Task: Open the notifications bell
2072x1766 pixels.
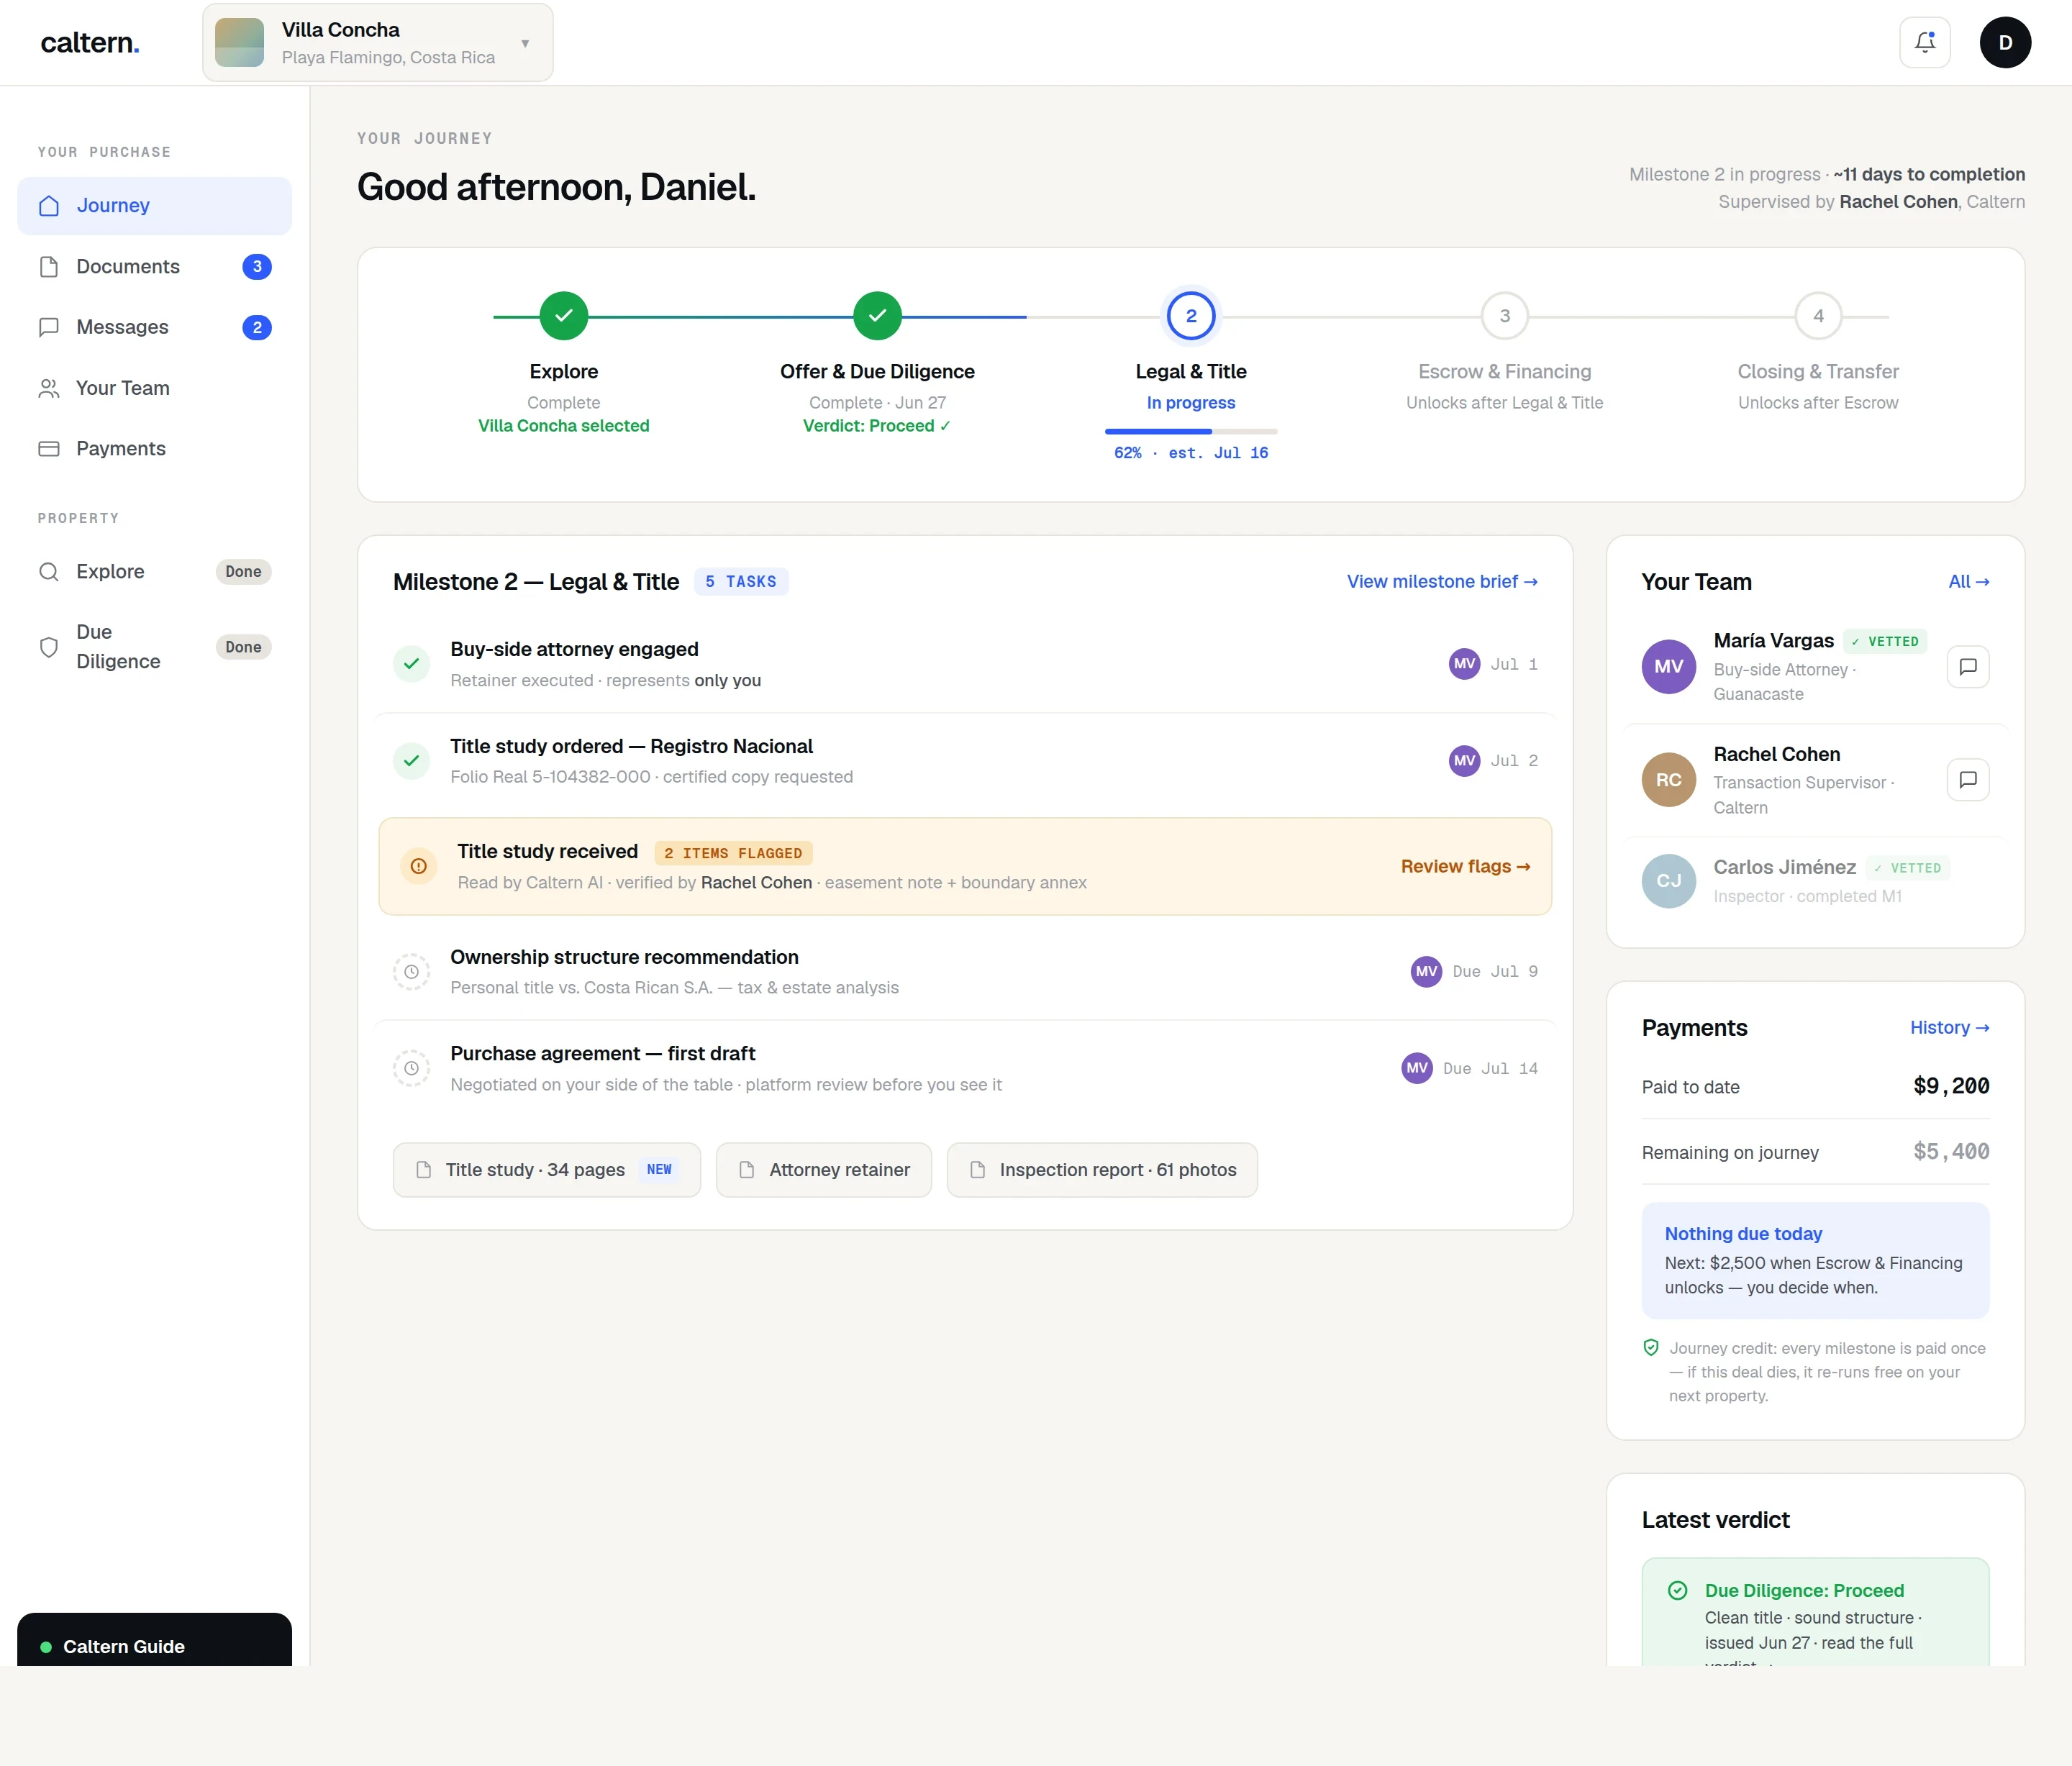Action: coord(1924,42)
